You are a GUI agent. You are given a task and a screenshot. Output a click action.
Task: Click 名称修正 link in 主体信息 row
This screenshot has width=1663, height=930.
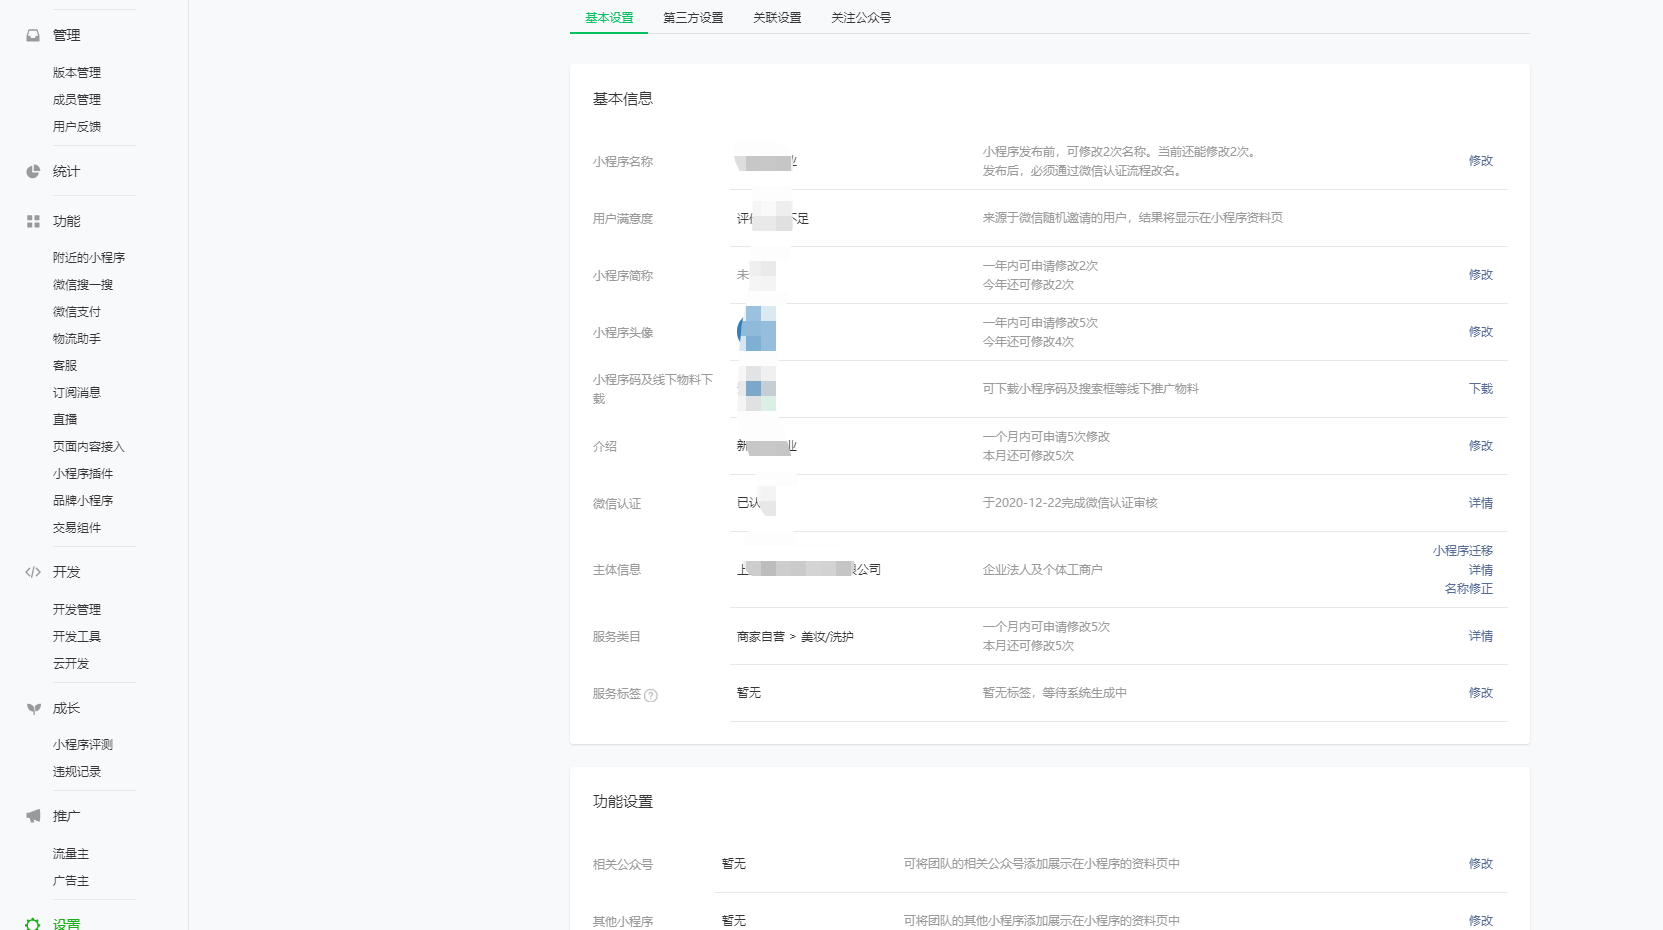coord(1468,589)
